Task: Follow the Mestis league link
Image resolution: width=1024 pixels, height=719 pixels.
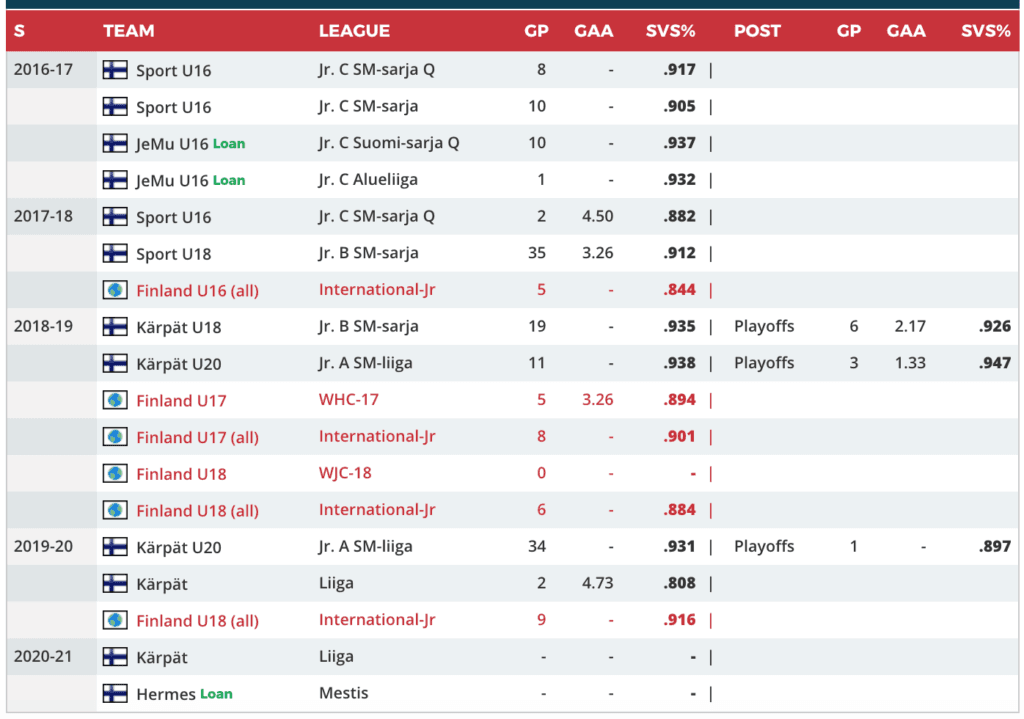Action: click(343, 693)
